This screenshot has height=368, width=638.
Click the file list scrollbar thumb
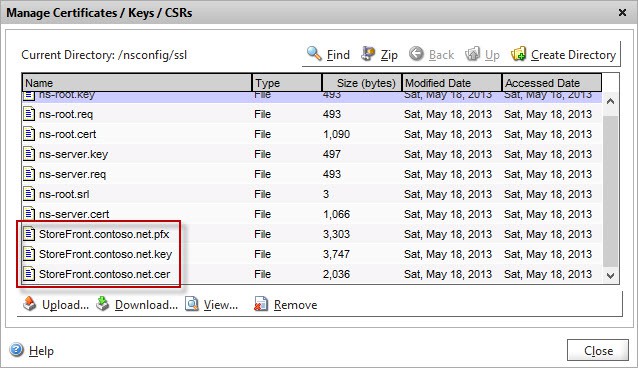coord(610,191)
